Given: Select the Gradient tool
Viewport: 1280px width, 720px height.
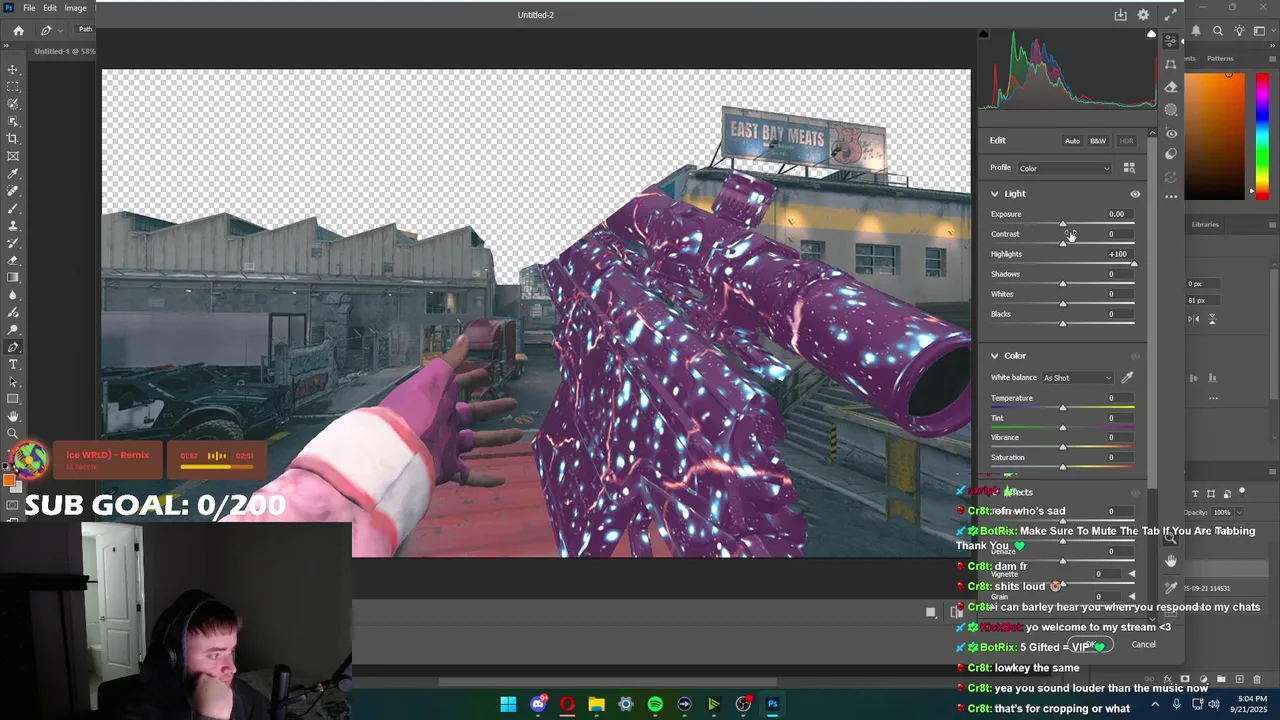Looking at the screenshot, I should [13, 278].
